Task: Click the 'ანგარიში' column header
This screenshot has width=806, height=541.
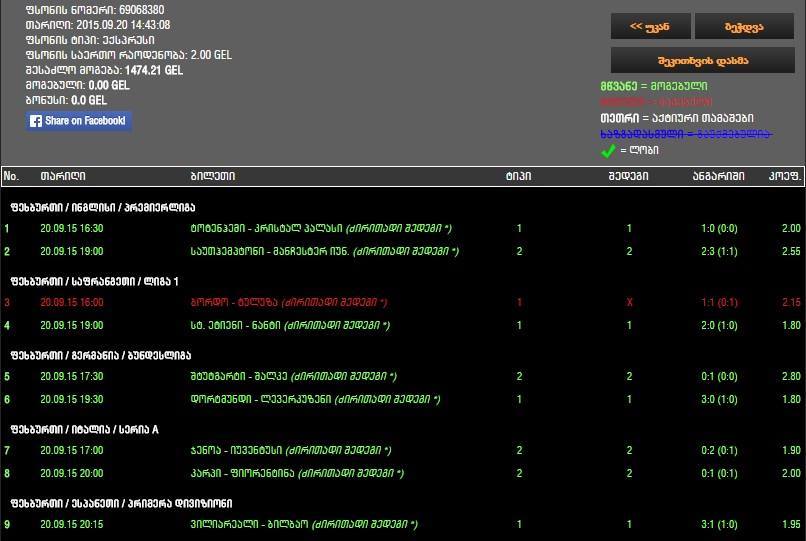Action: coord(718,176)
